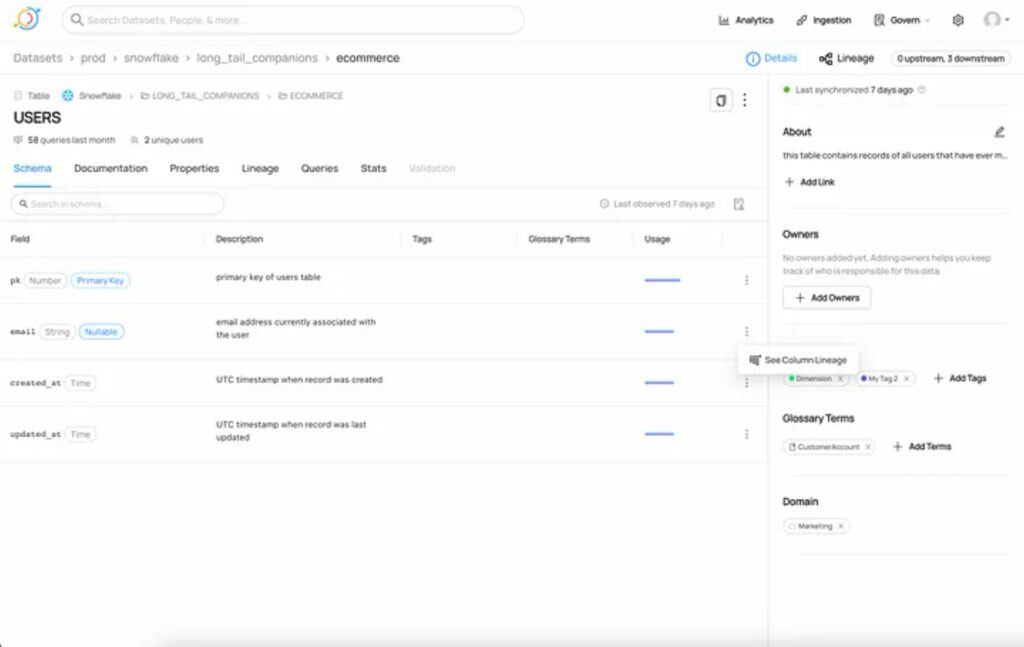
Task: Click the settings gear icon
Action: point(956,19)
